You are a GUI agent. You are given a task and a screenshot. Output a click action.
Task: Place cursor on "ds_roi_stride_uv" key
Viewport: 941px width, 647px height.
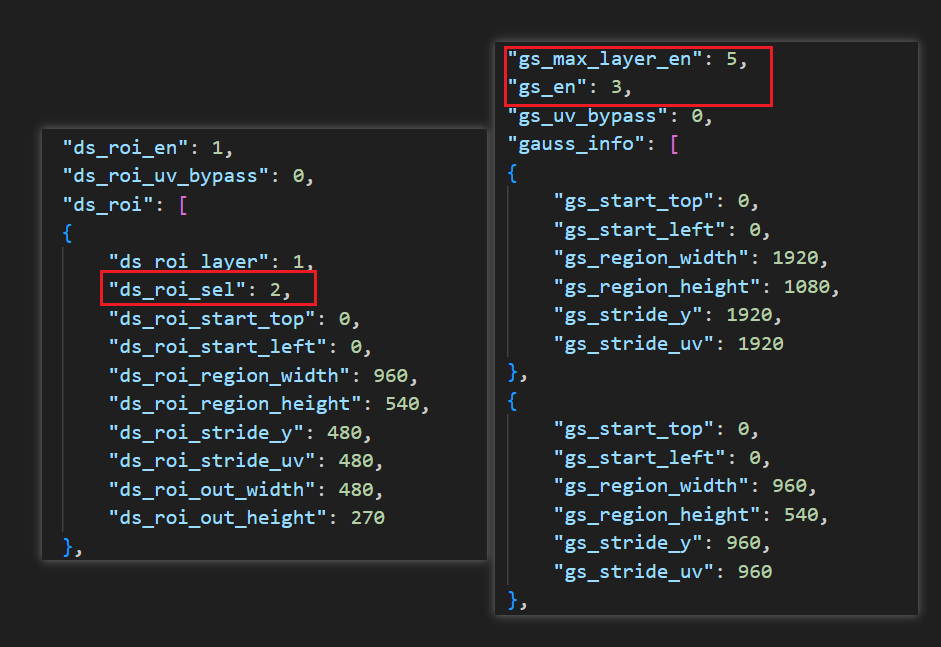click(x=213, y=461)
